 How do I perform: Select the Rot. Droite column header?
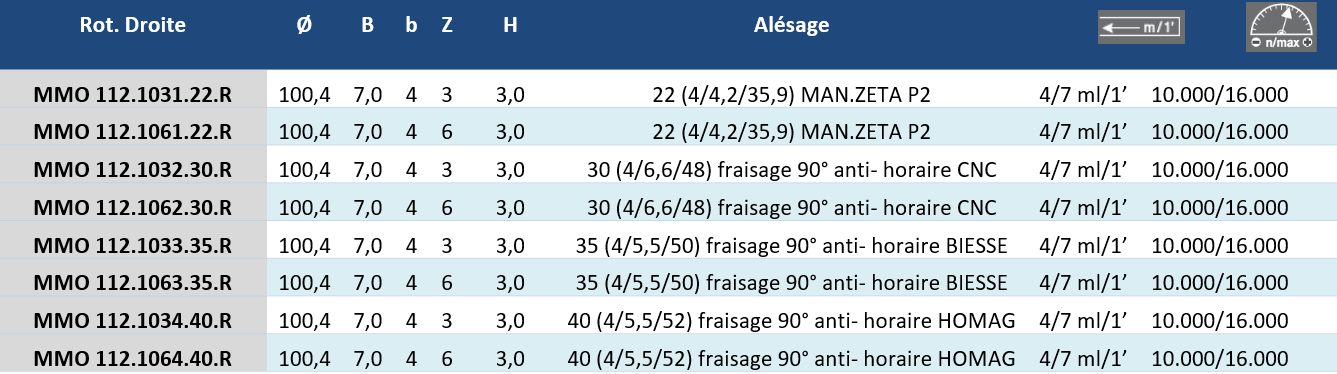pyautogui.click(x=133, y=26)
